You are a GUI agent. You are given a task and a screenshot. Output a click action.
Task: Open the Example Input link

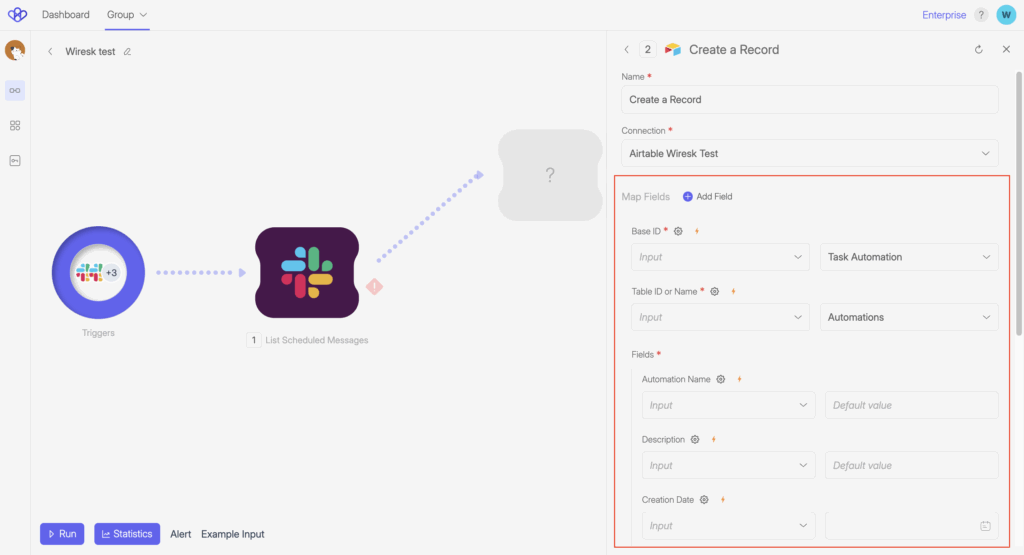pyautogui.click(x=233, y=534)
